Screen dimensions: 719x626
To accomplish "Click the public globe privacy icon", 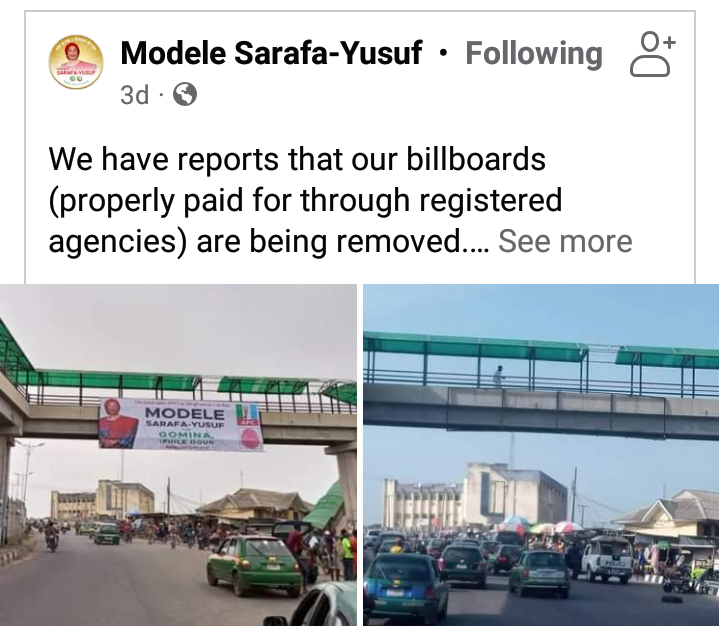I will click(185, 94).
